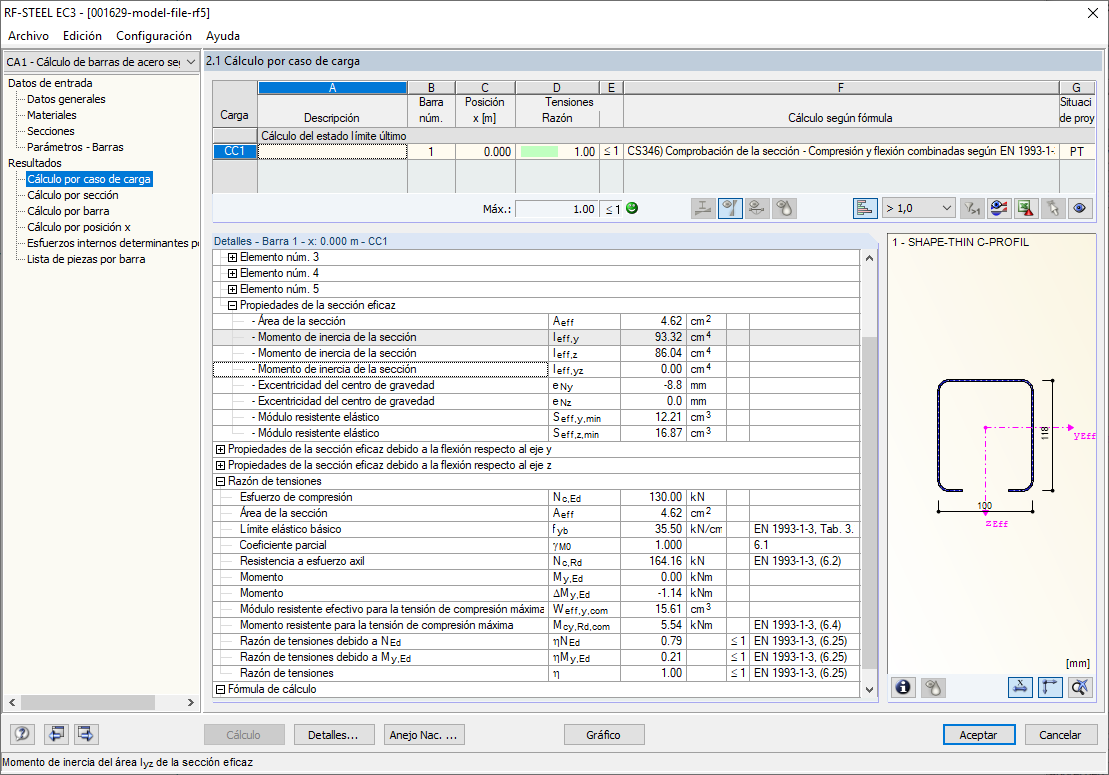Open the Ayuda menu
This screenshot has width=1109, height=775.
[223, 36]
